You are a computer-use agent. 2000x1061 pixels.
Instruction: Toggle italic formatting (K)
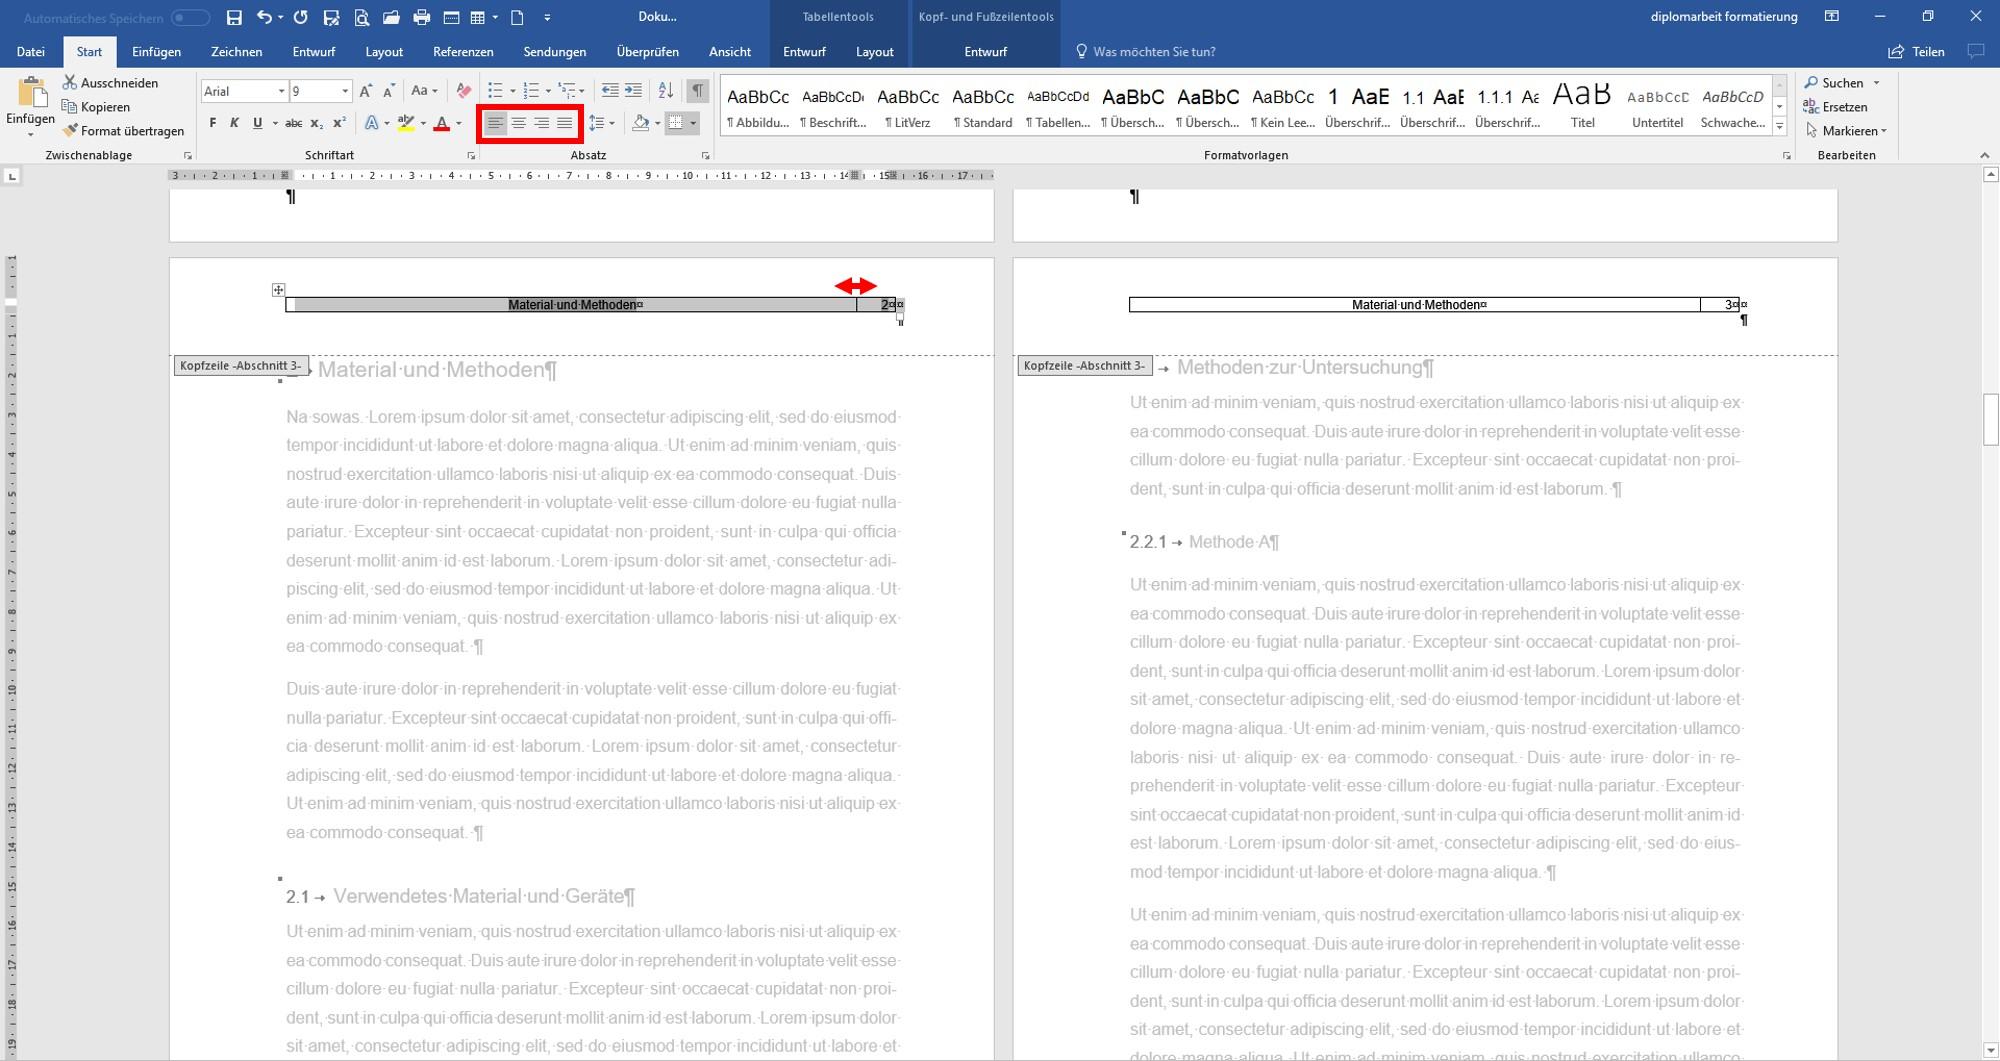point(234,123)
